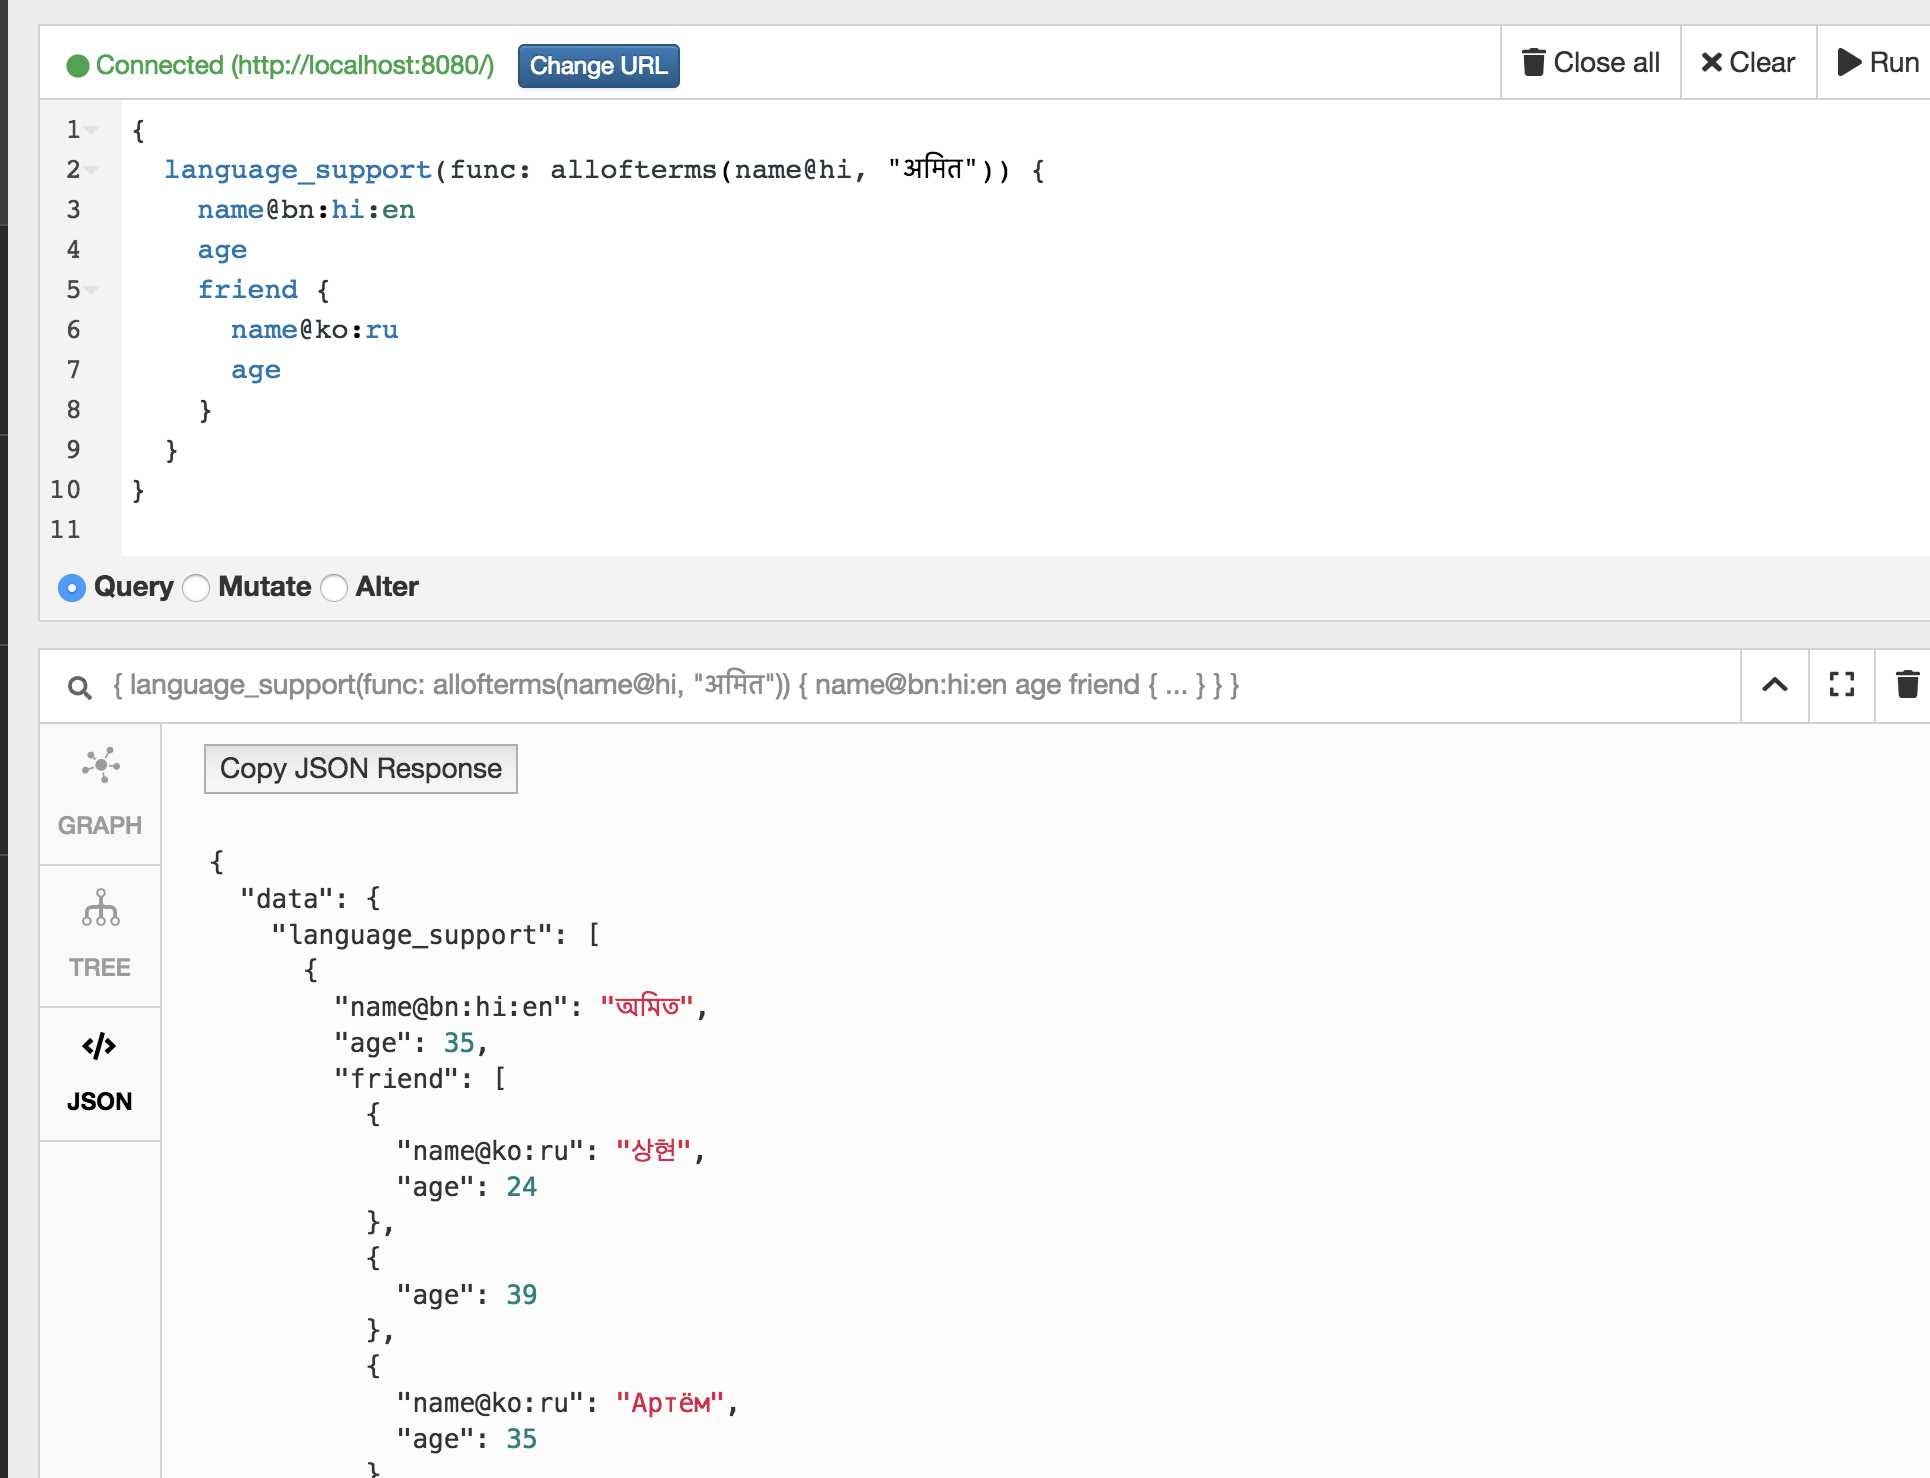Fold the friend block at line 5
Screen dimensions: 1930x1478
click(x=92, y=290)
